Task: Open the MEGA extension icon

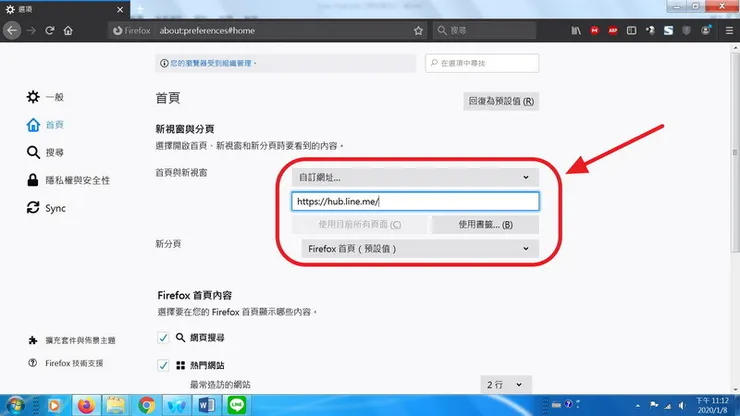Action: [x=594, y=31]
